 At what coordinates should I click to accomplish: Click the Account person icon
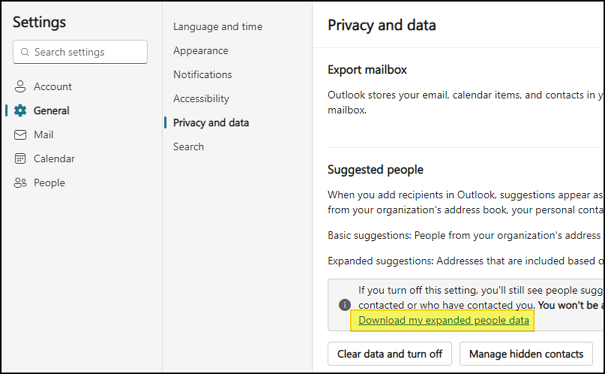[x=20, y=86]
